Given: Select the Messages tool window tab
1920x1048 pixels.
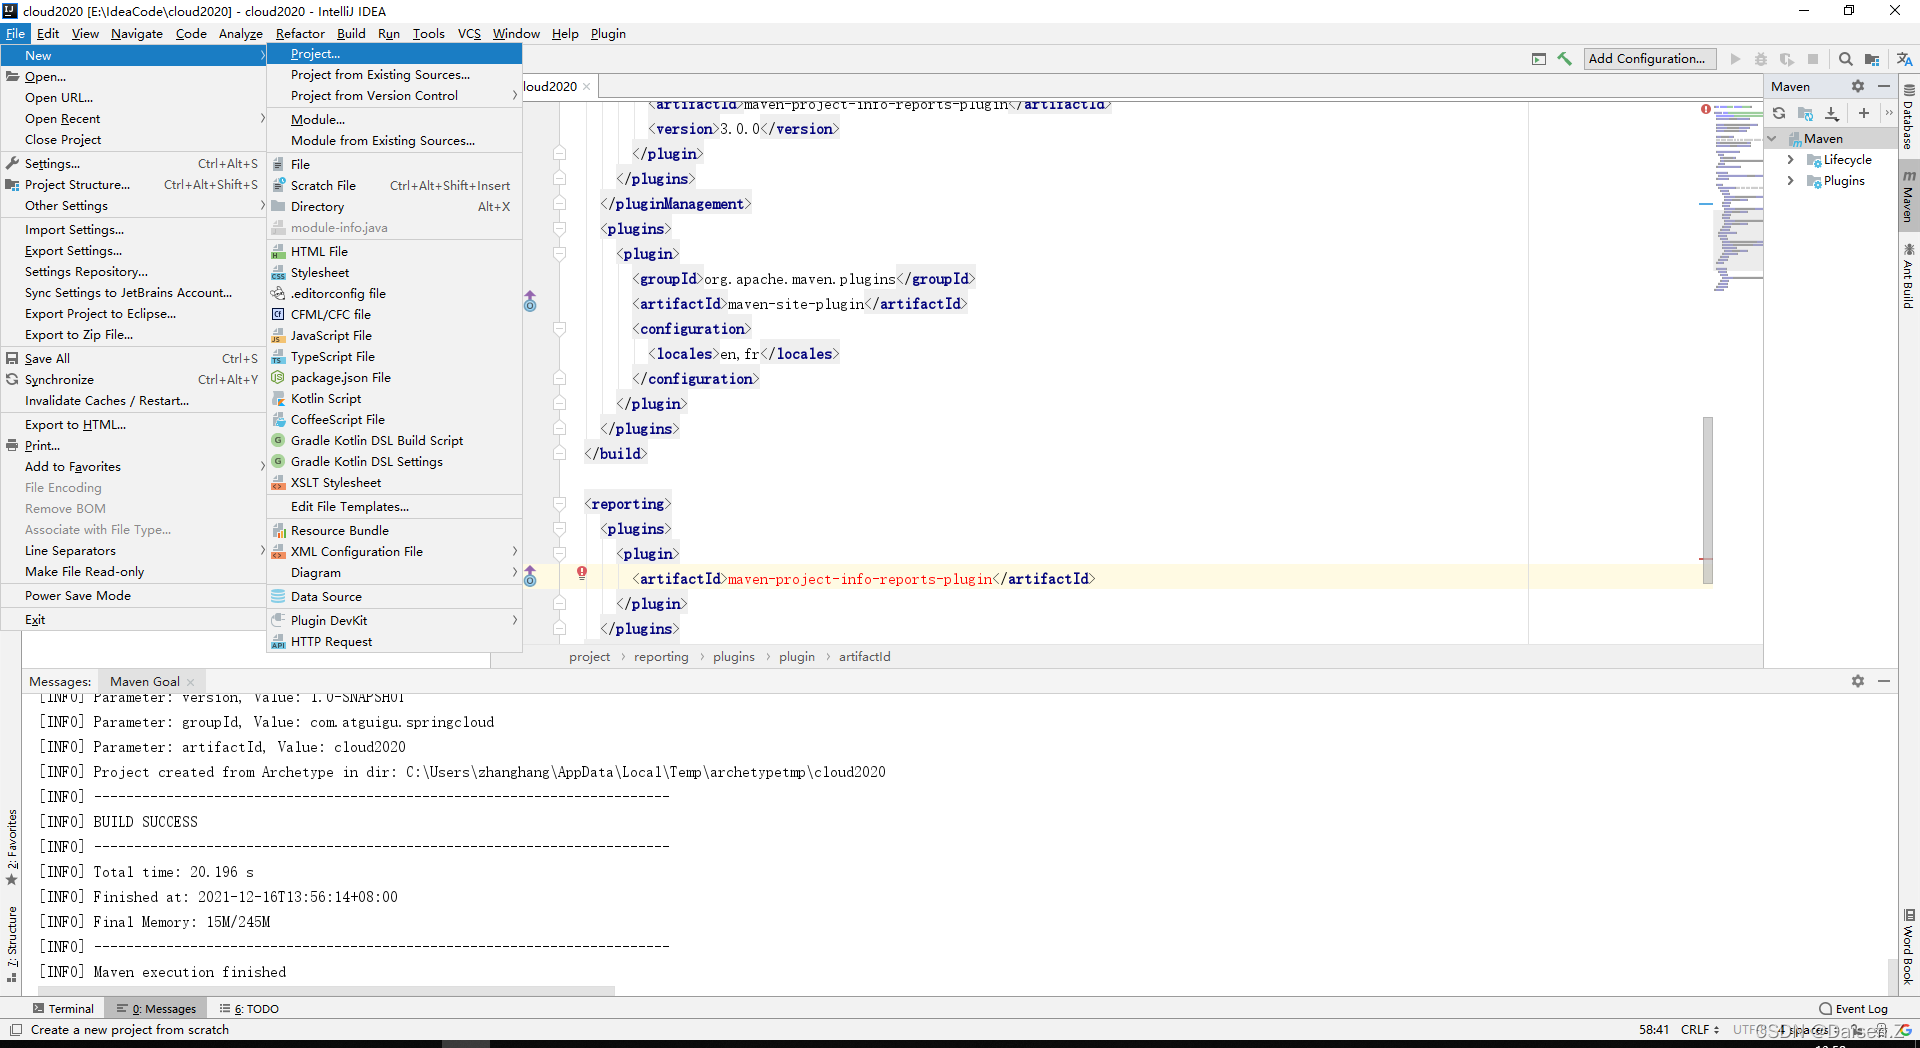Looking at the screenshot, I should pyautogui.click(x=156, y=1009).
